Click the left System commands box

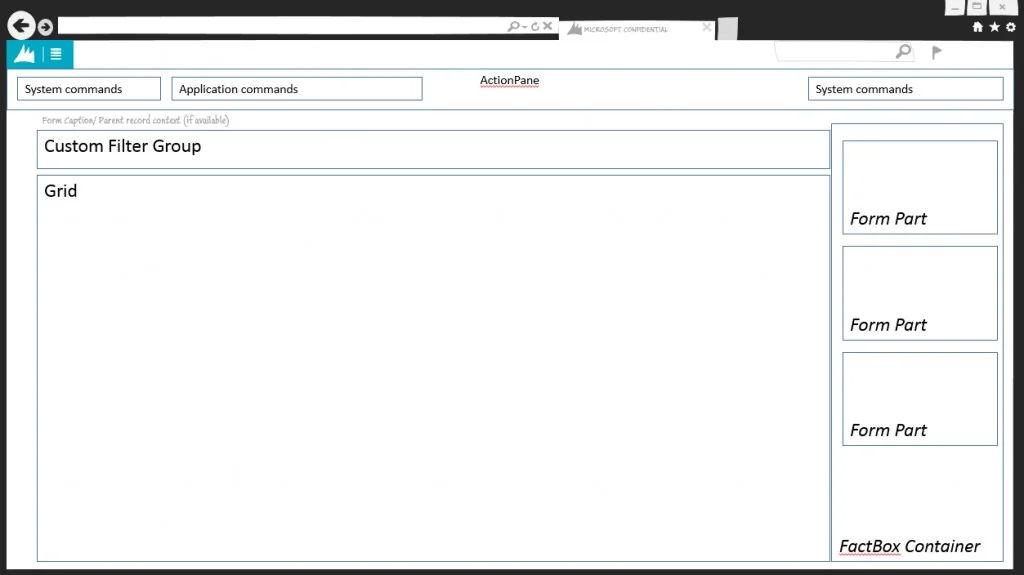point(89,89)
